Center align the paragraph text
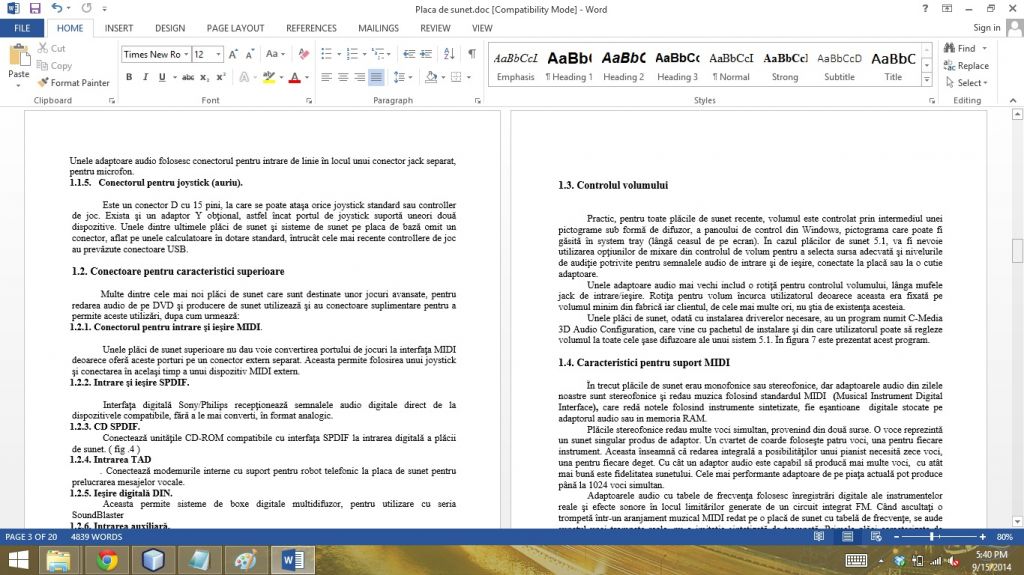 click(x=342, y=77)
